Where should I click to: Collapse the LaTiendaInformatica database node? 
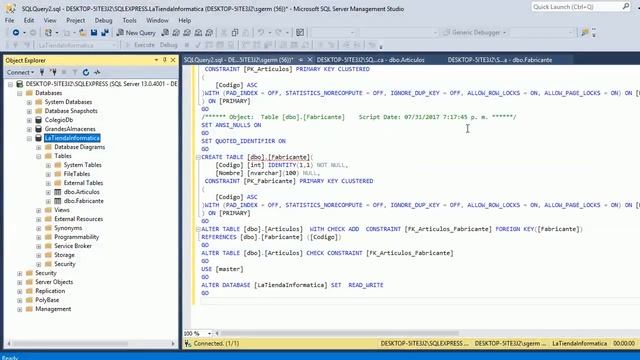coord(29,138)
